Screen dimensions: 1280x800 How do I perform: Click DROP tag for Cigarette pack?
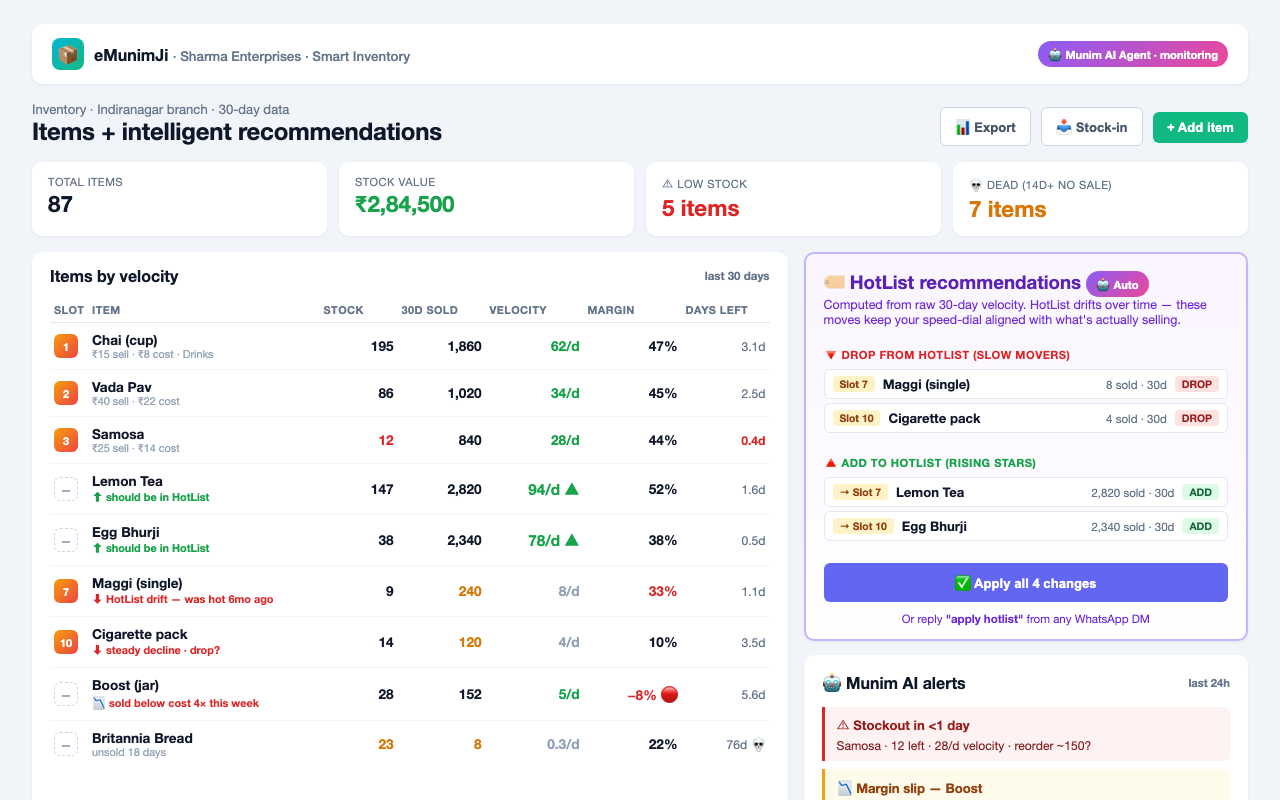(x=1197, y=418)
